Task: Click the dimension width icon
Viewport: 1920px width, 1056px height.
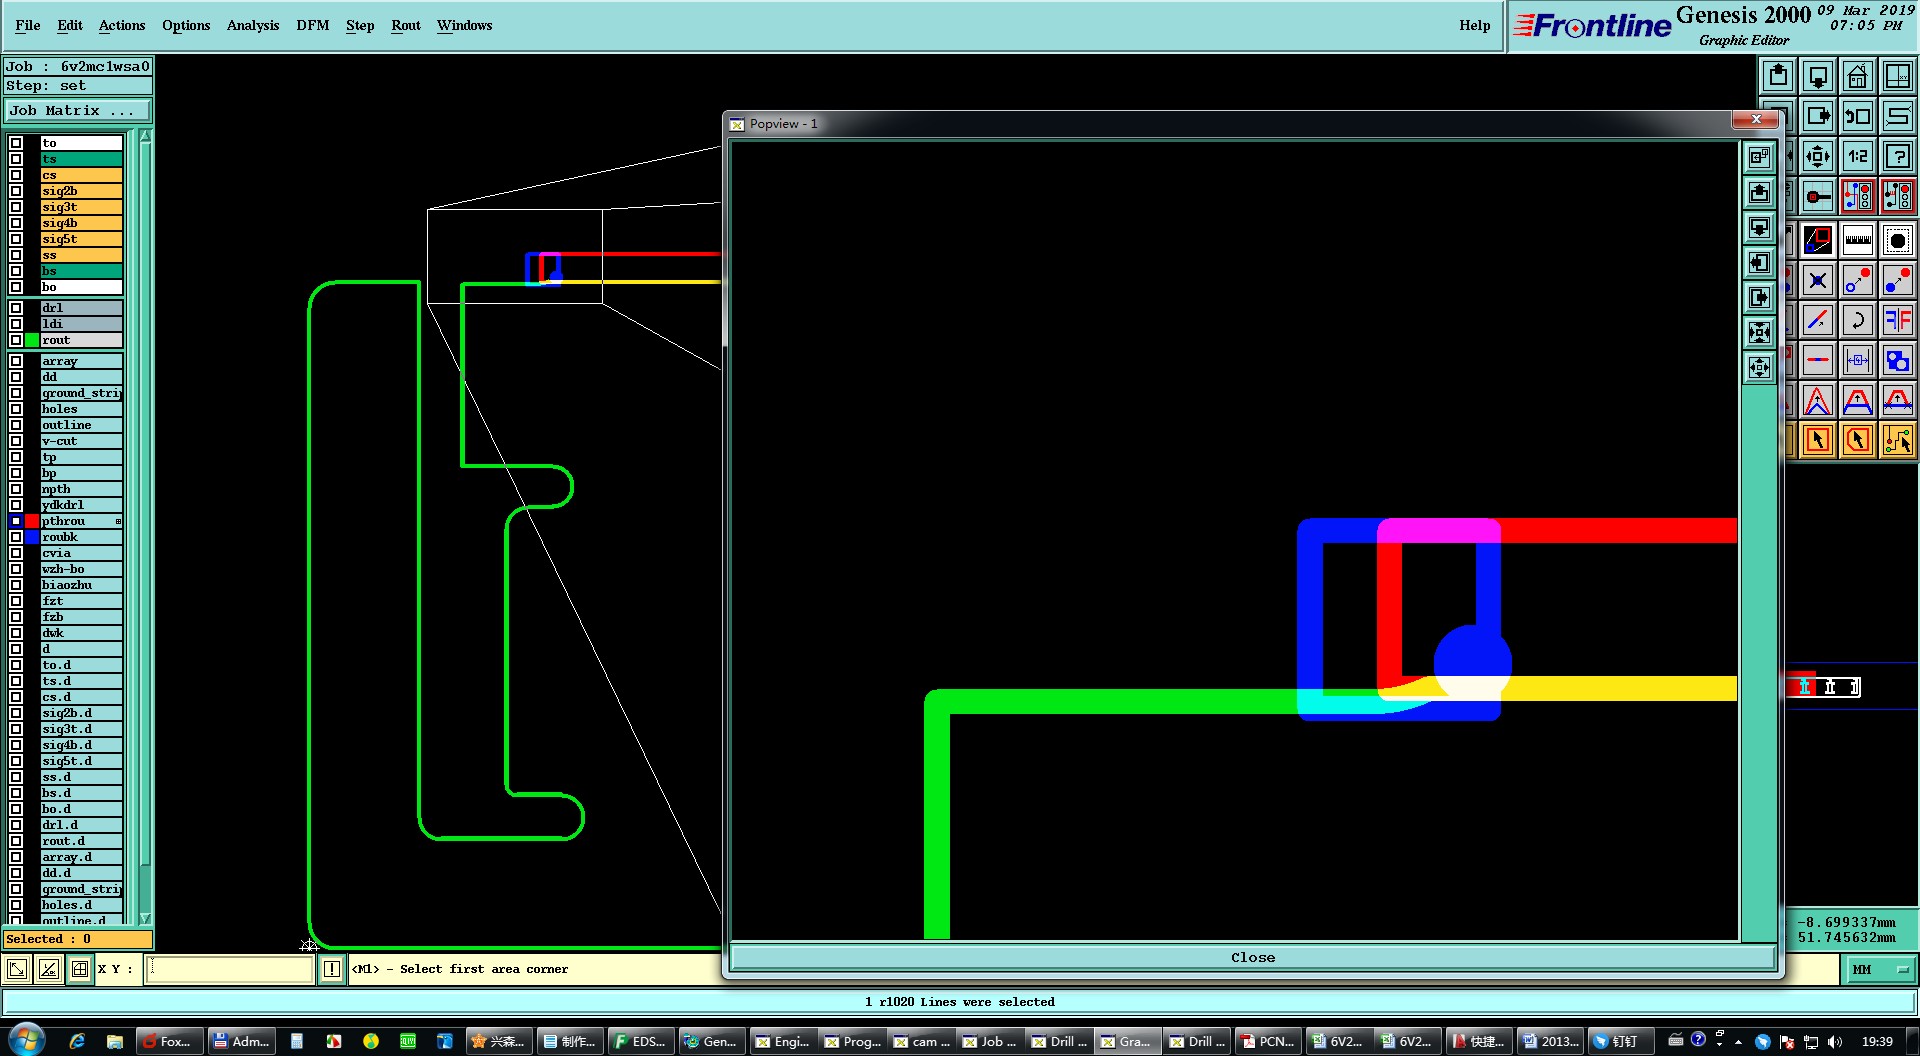Action: pos(1858,360)
